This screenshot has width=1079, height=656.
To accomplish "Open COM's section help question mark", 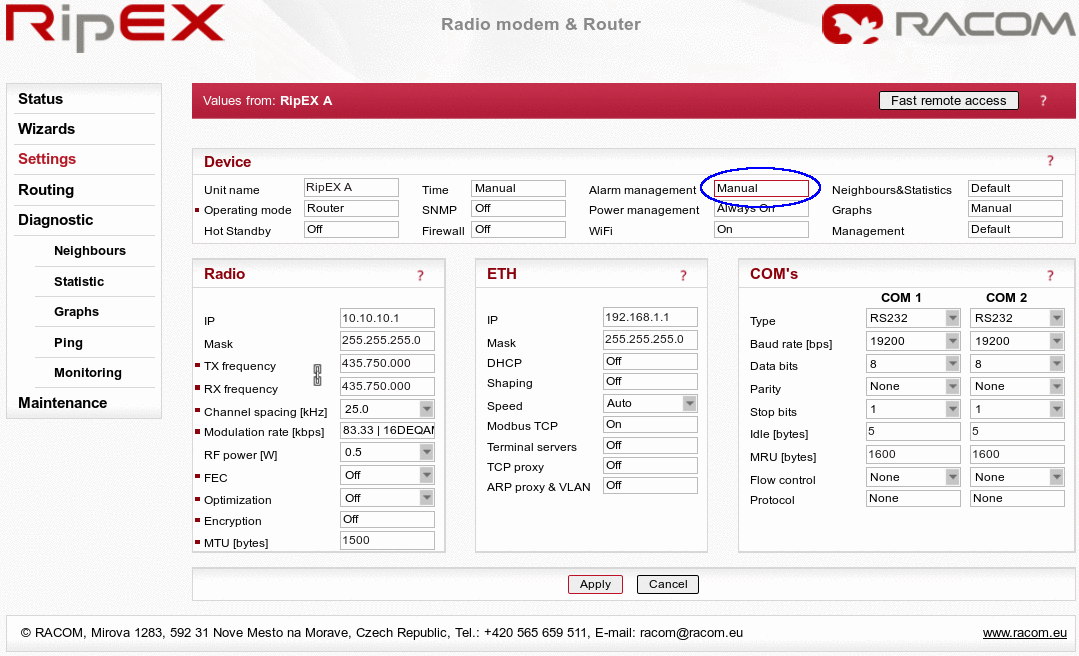I will (x=1050, y=275).
